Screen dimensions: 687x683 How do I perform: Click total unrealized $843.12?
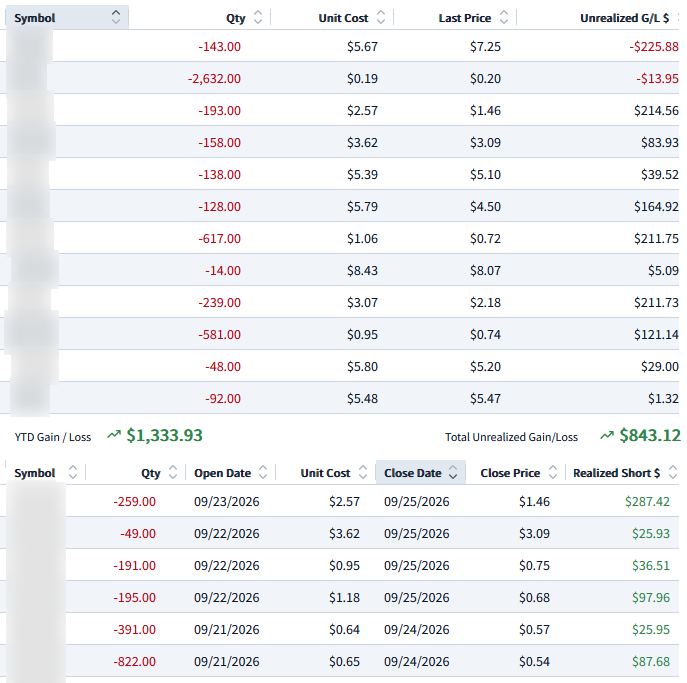pyautogui.click(x=650, y=435)
